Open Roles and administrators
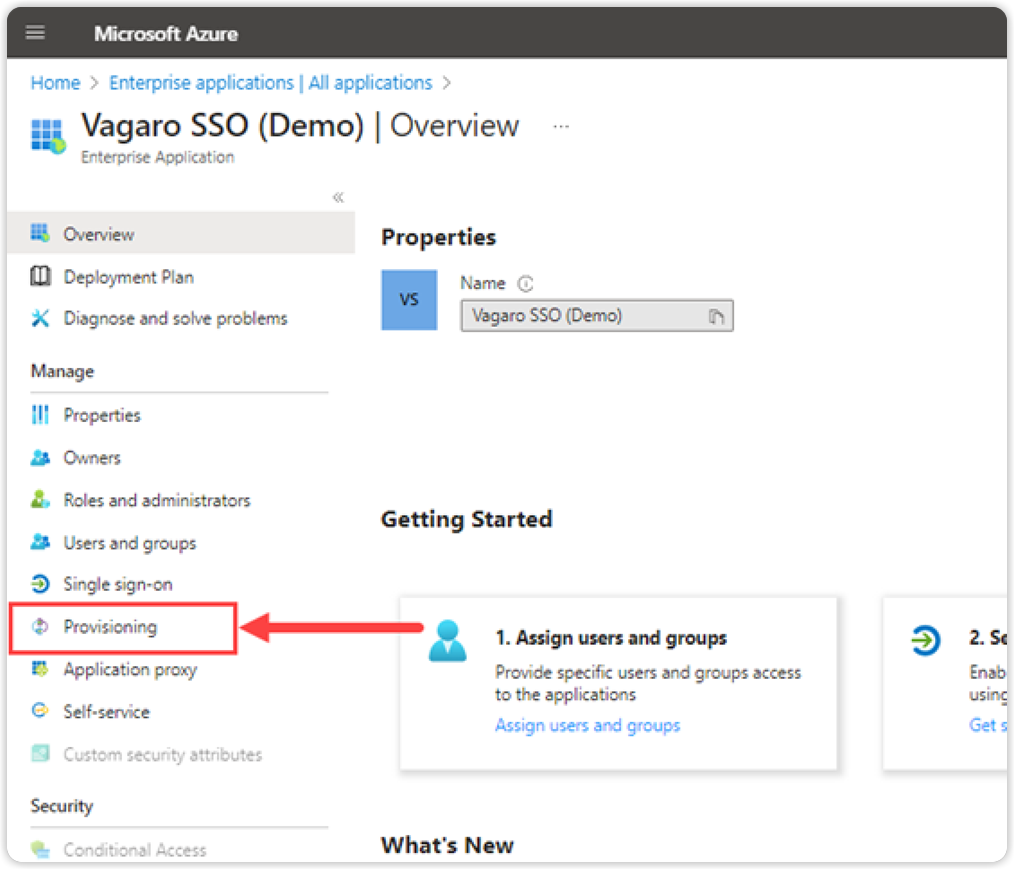The height and width of the screenshot is (870, 1015). tap(157, 500)
